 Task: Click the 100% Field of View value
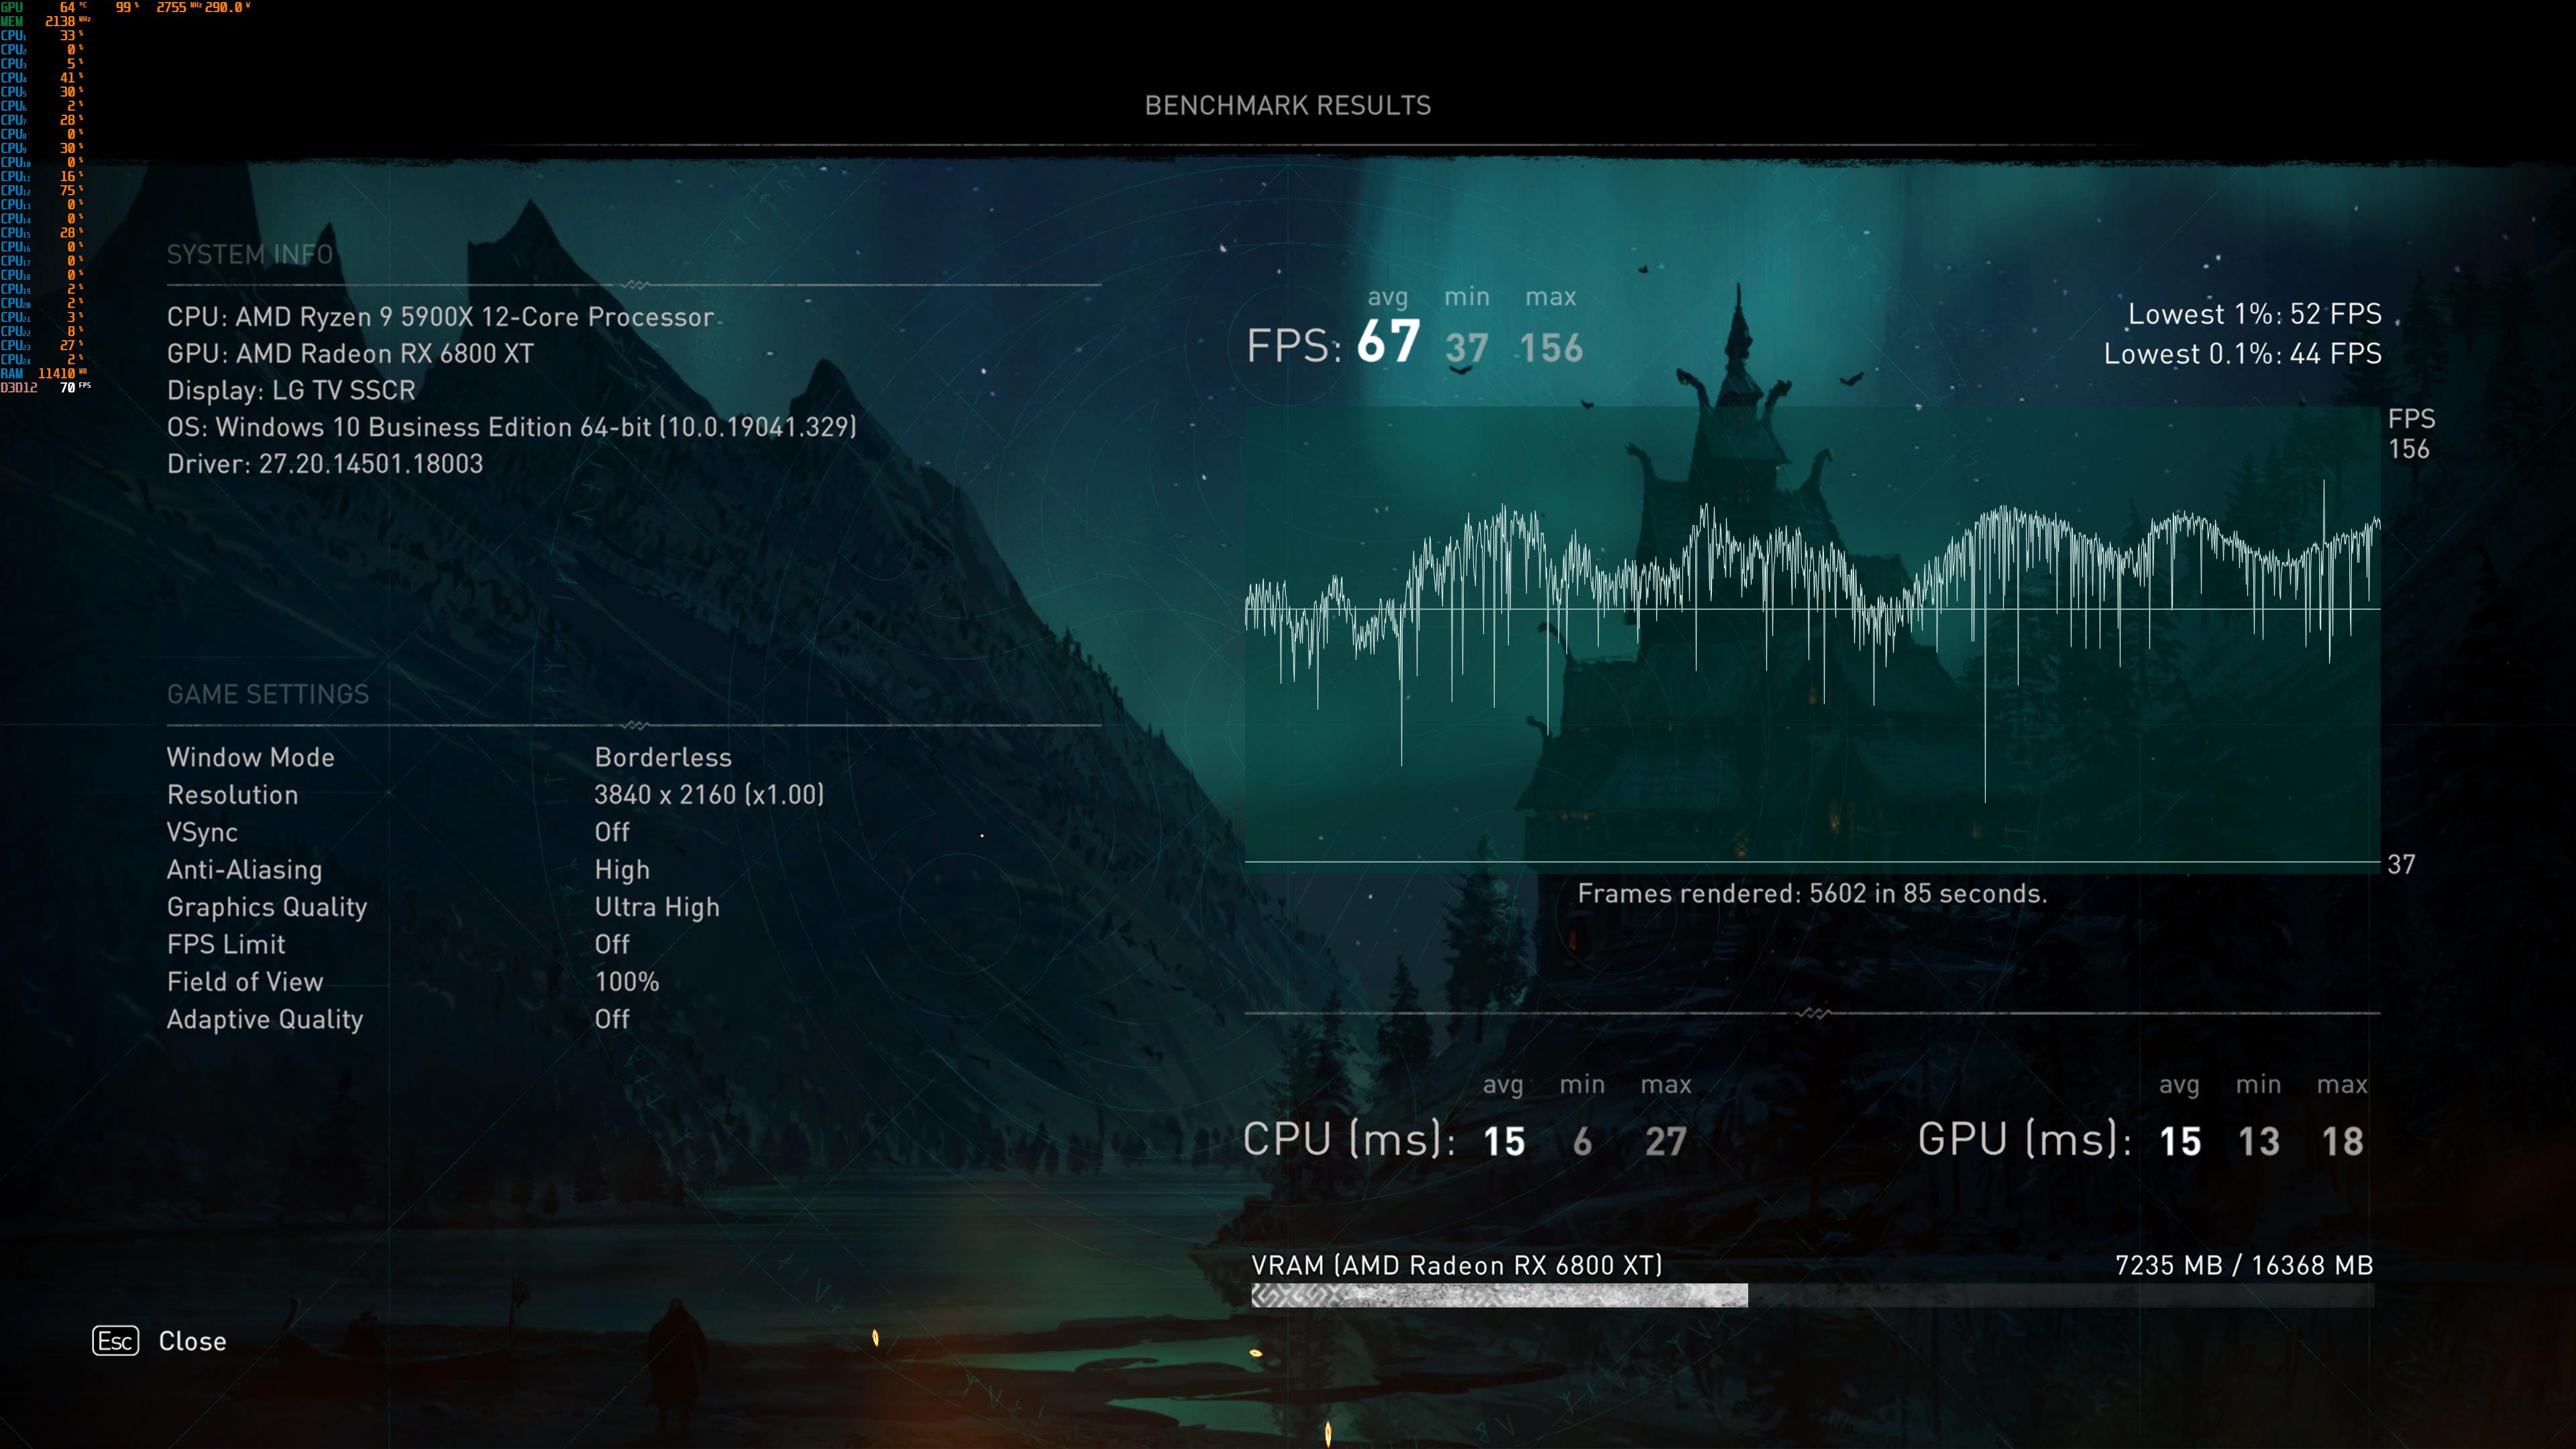(x=627, y=982)
